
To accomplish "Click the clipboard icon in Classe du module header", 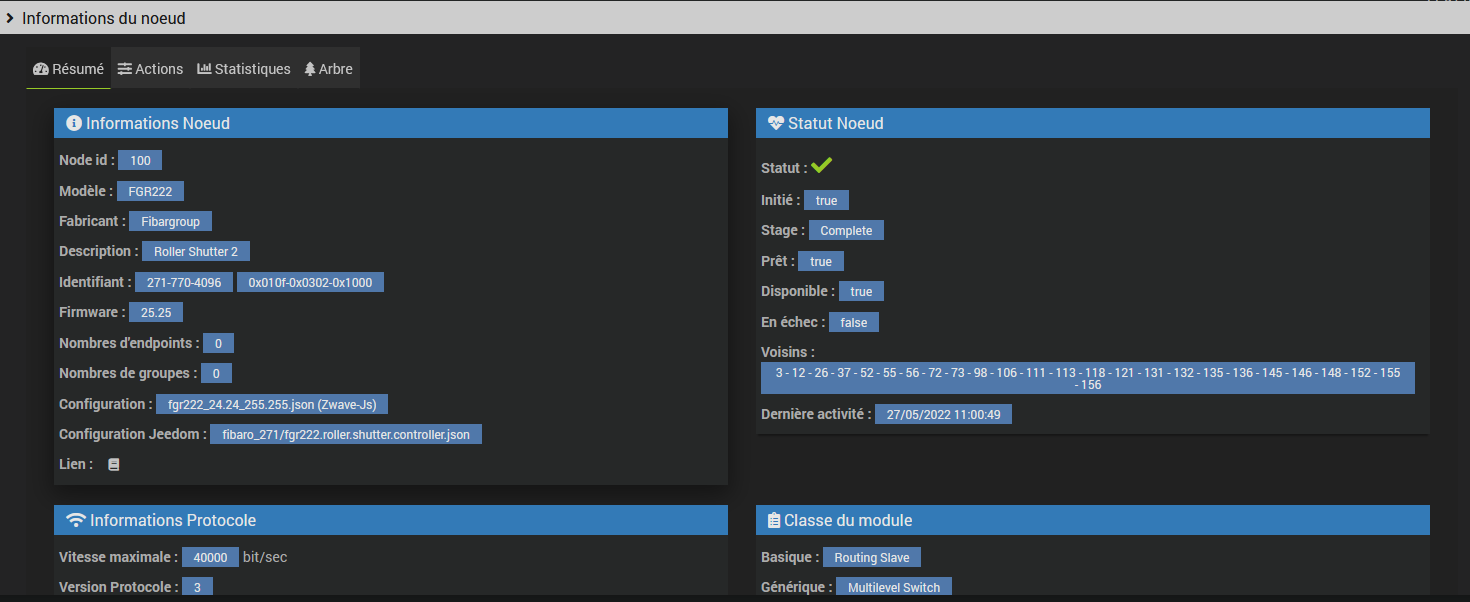I will [x=773, y=520].
